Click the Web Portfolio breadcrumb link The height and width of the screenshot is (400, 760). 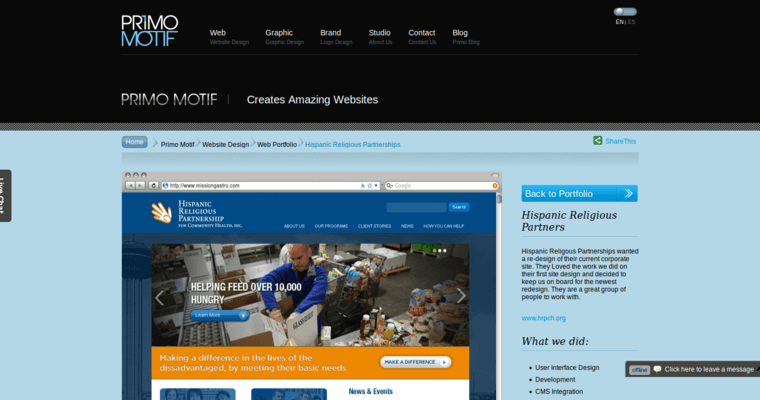277,144
